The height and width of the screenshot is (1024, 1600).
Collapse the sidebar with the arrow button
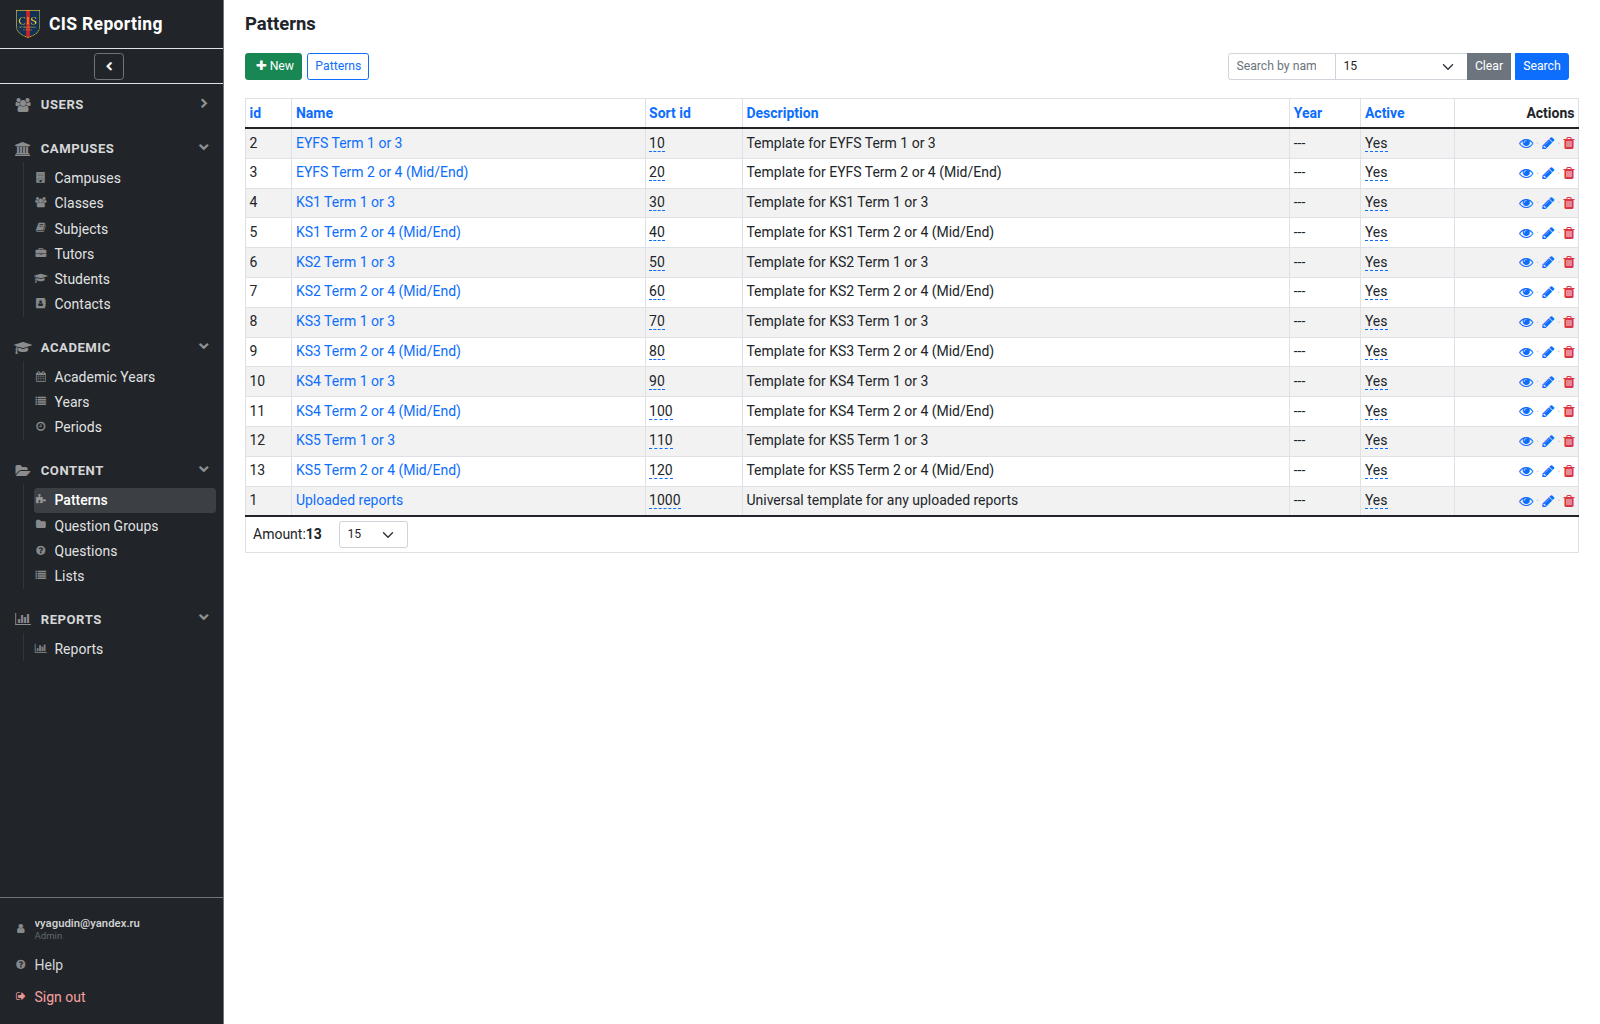109,66
